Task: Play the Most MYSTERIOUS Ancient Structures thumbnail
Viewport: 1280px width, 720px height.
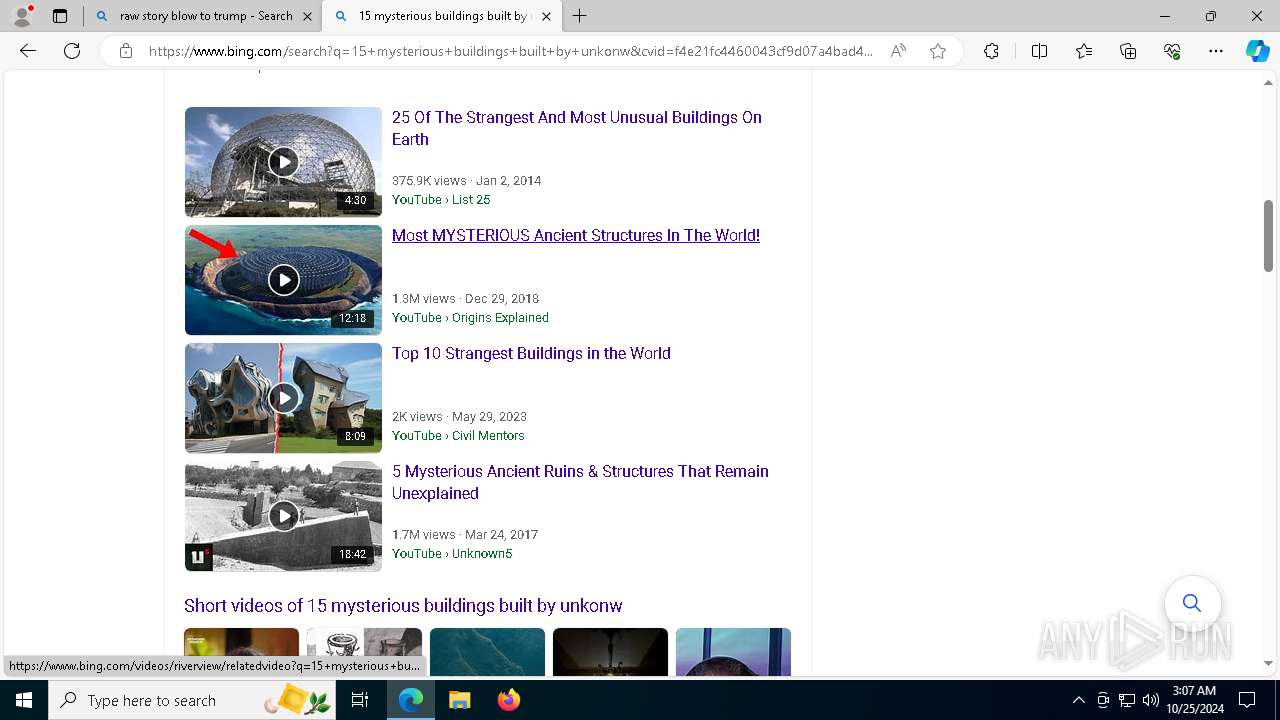Action: [x=283, y=280]
